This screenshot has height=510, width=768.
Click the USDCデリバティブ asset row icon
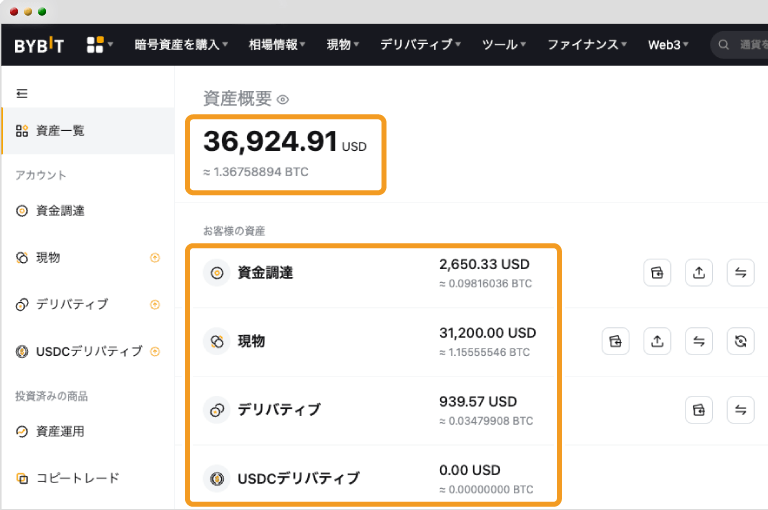(217, 478)
